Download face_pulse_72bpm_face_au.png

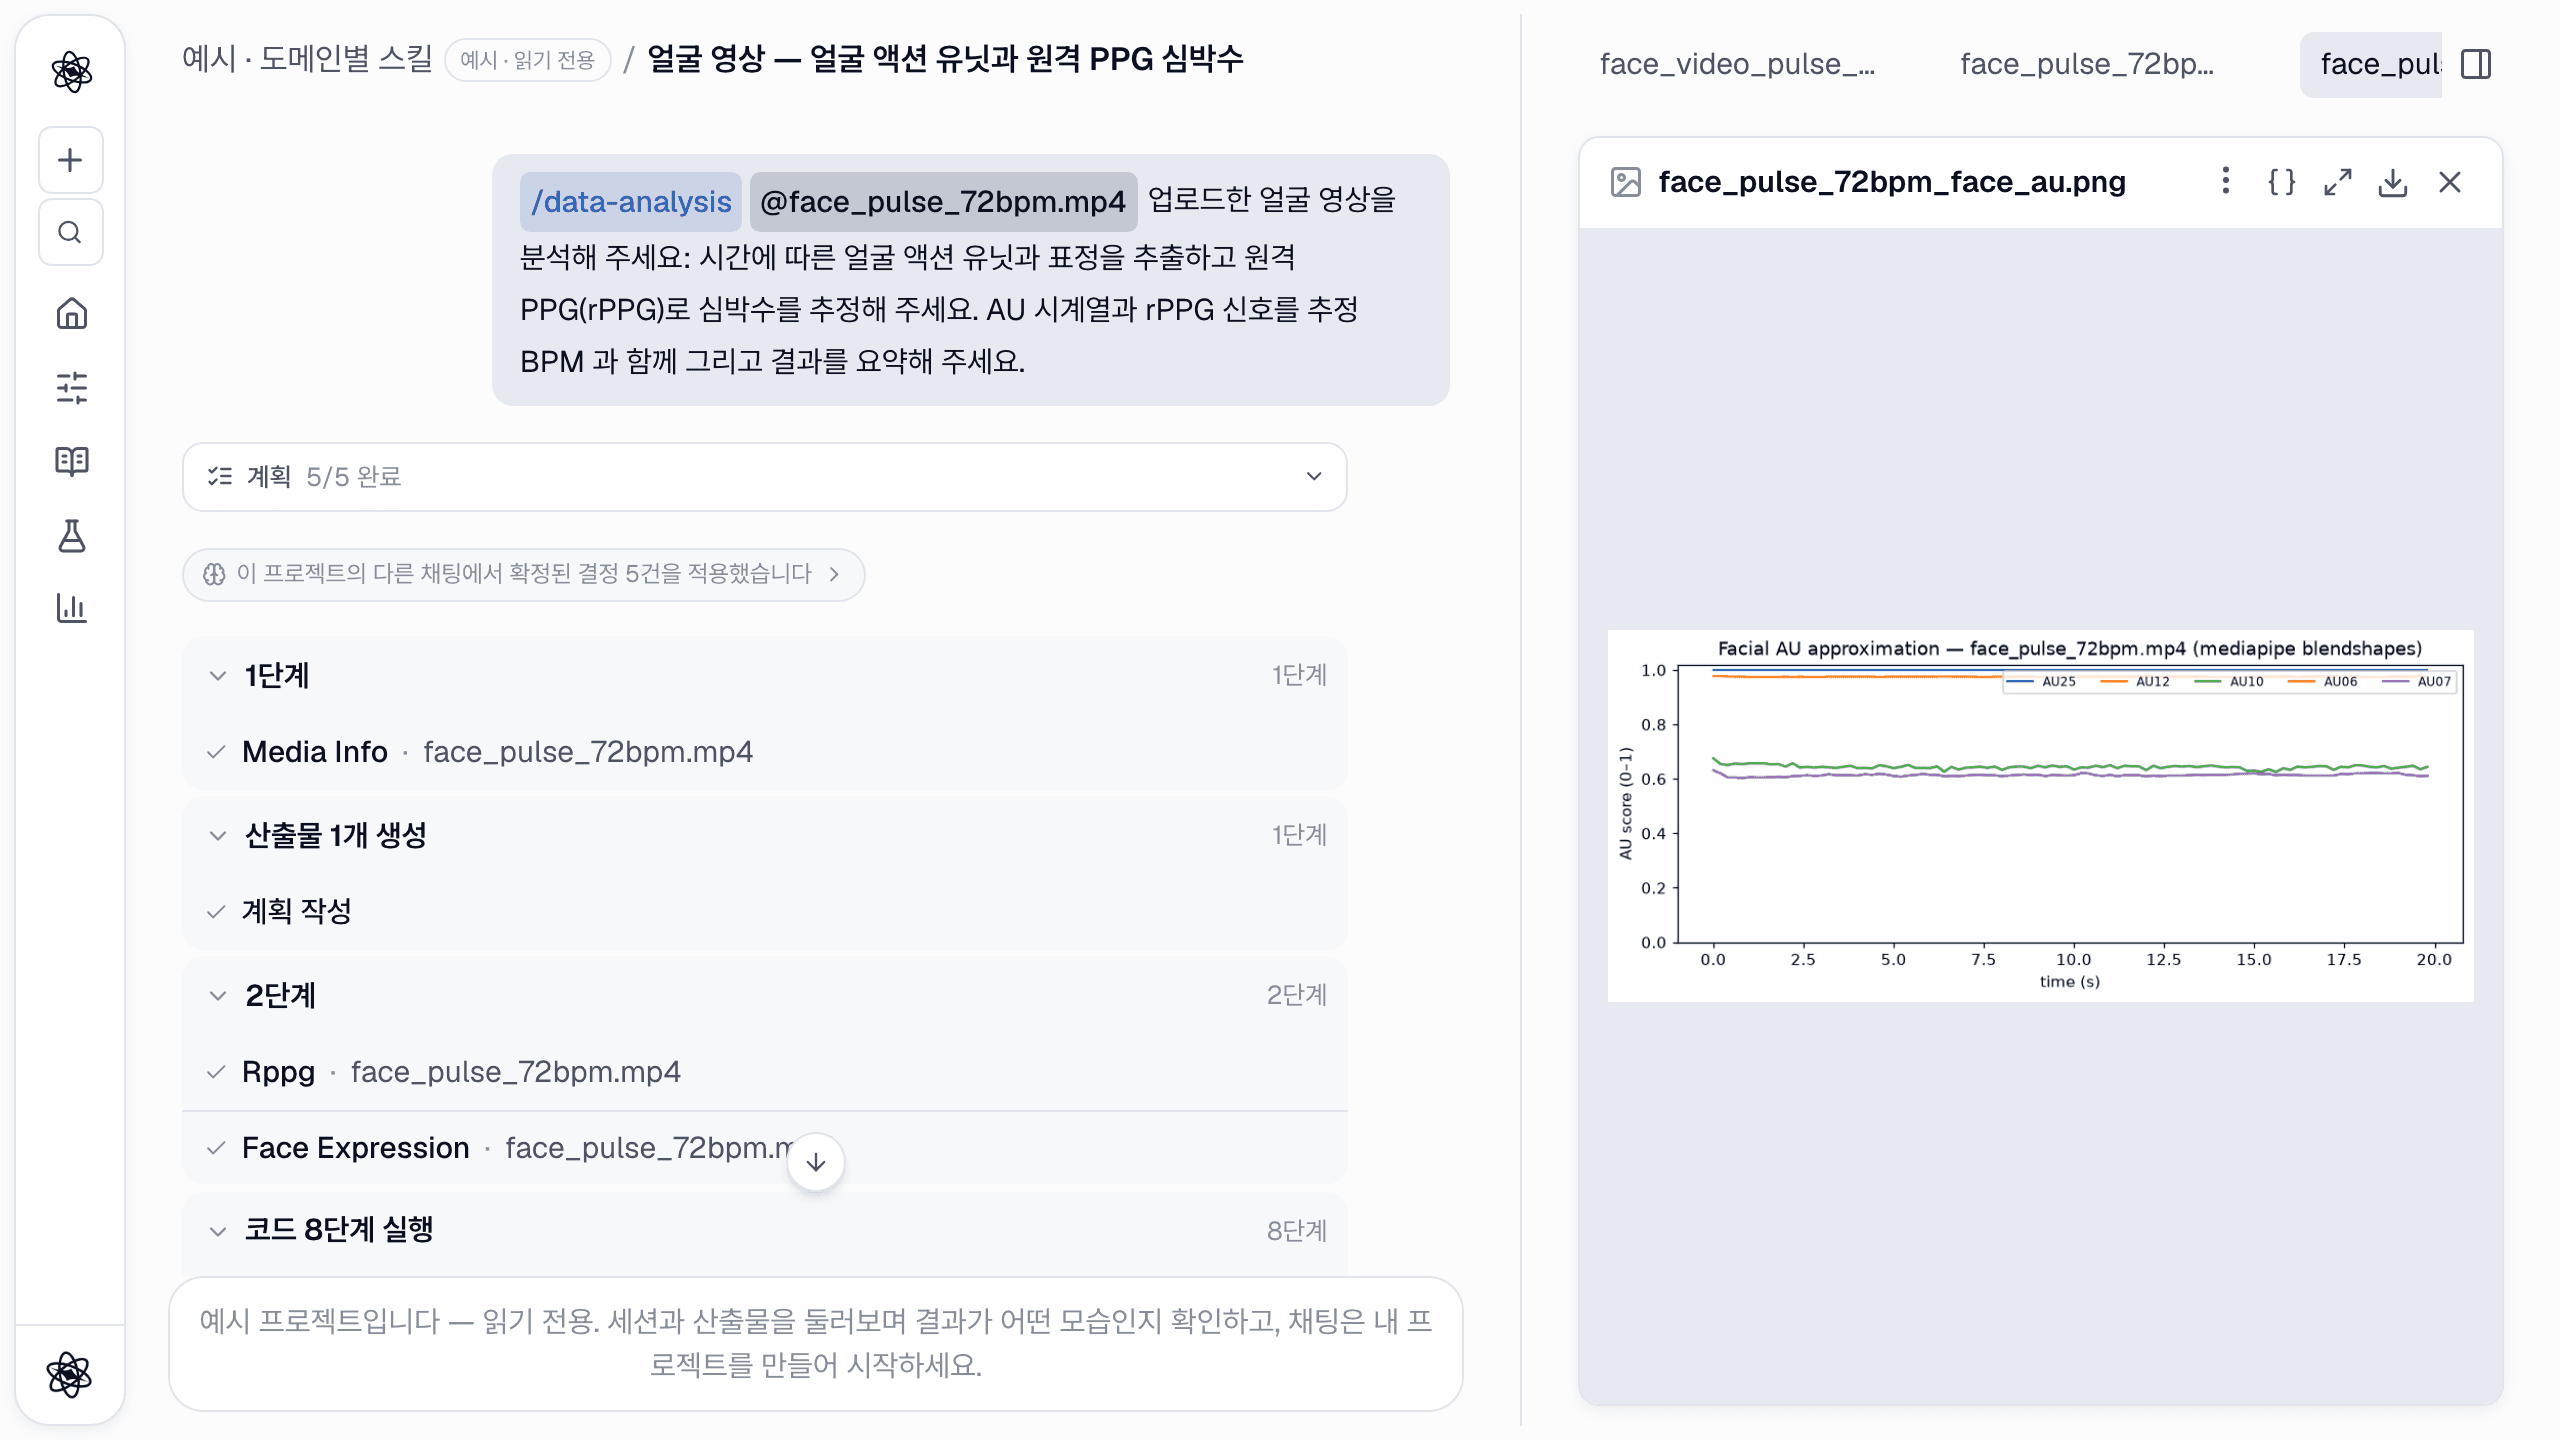click(2393, 182)
